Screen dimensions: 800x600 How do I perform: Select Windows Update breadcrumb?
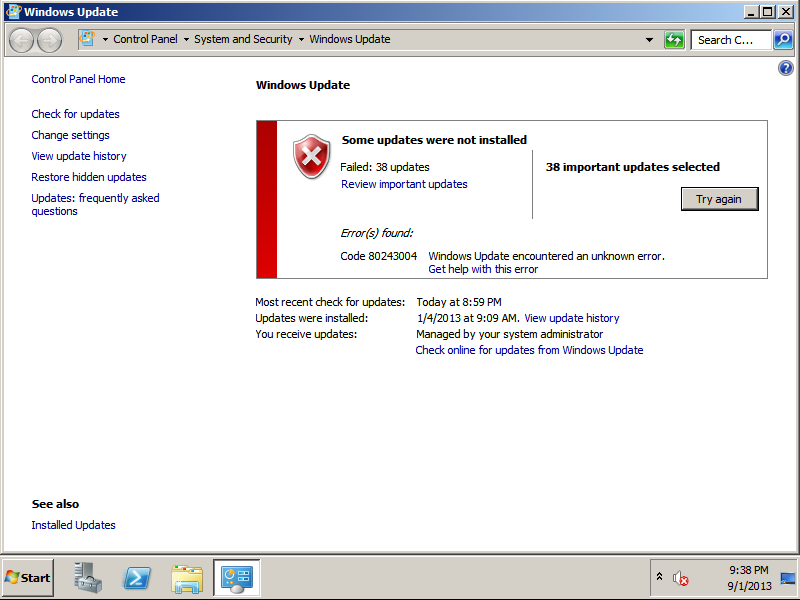point(350,39)
